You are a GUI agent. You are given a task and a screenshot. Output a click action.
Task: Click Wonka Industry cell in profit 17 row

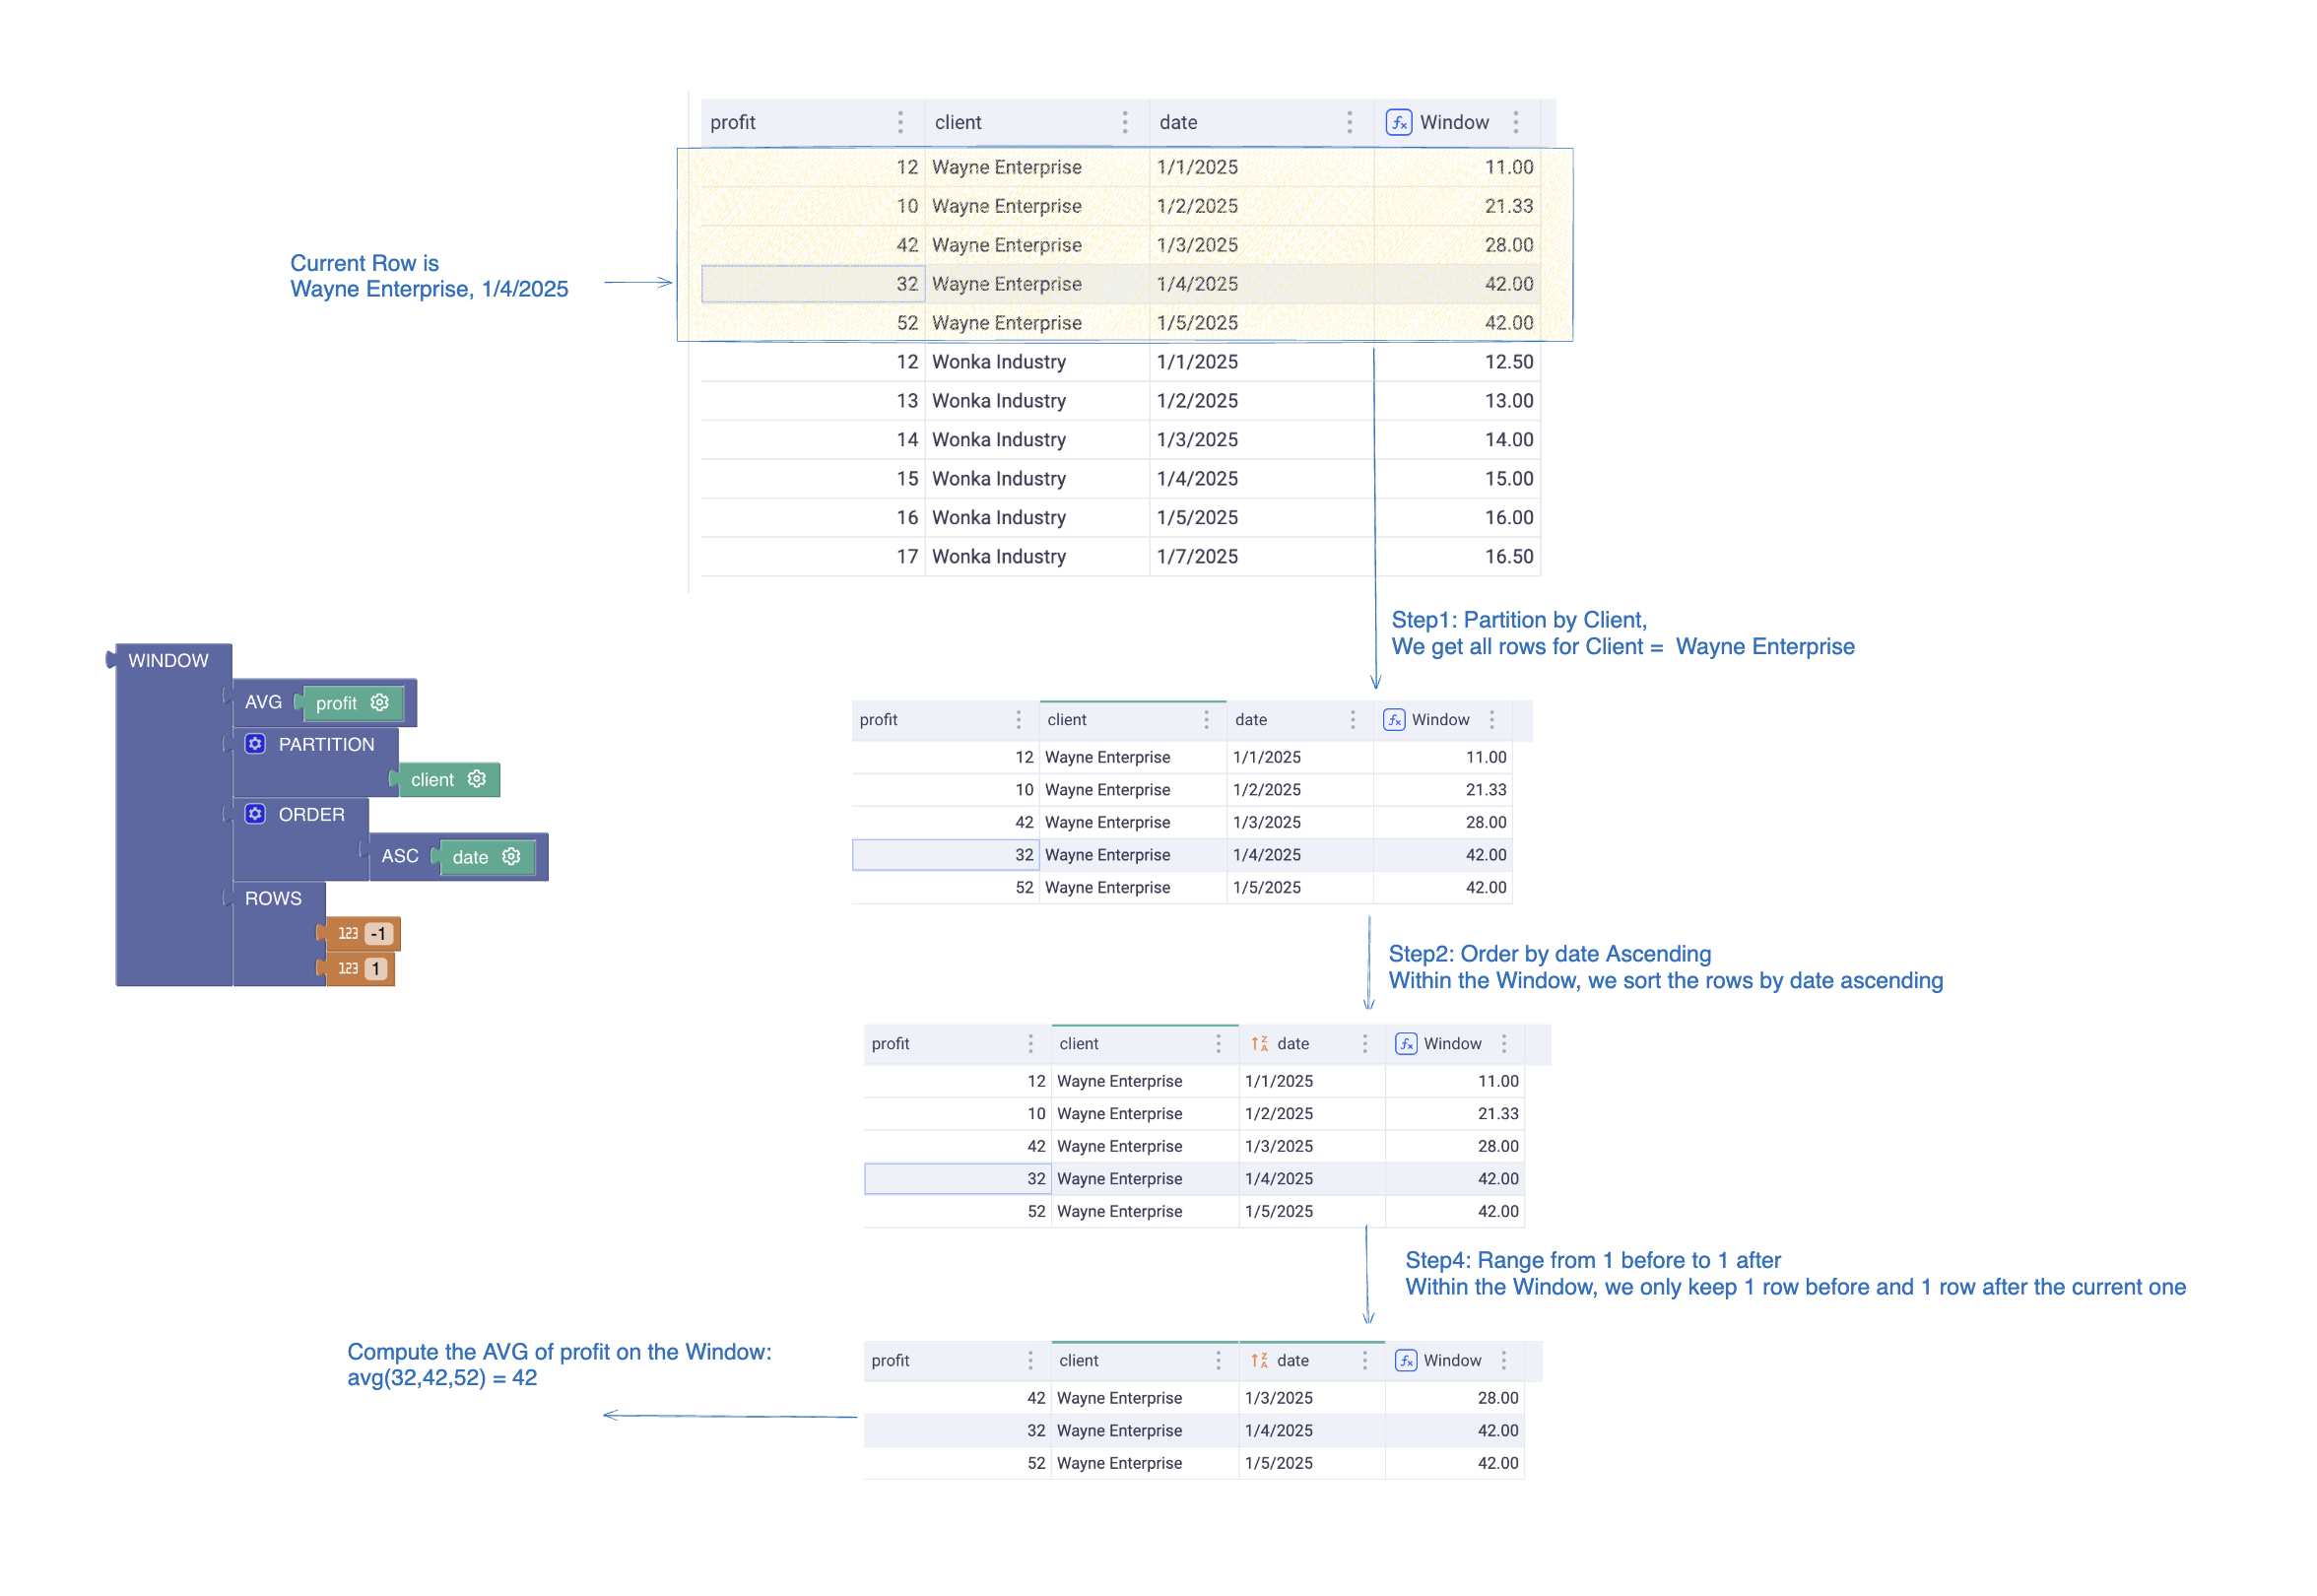pyautogui.click(x=1037, y=557)
